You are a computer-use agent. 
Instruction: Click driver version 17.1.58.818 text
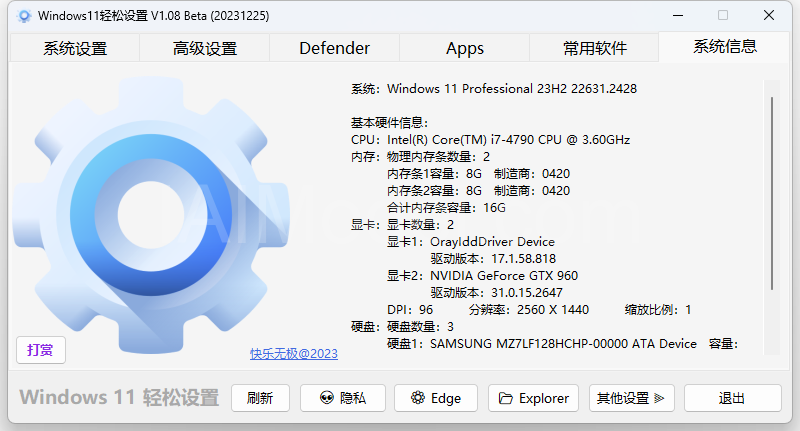tap(493, 259)
